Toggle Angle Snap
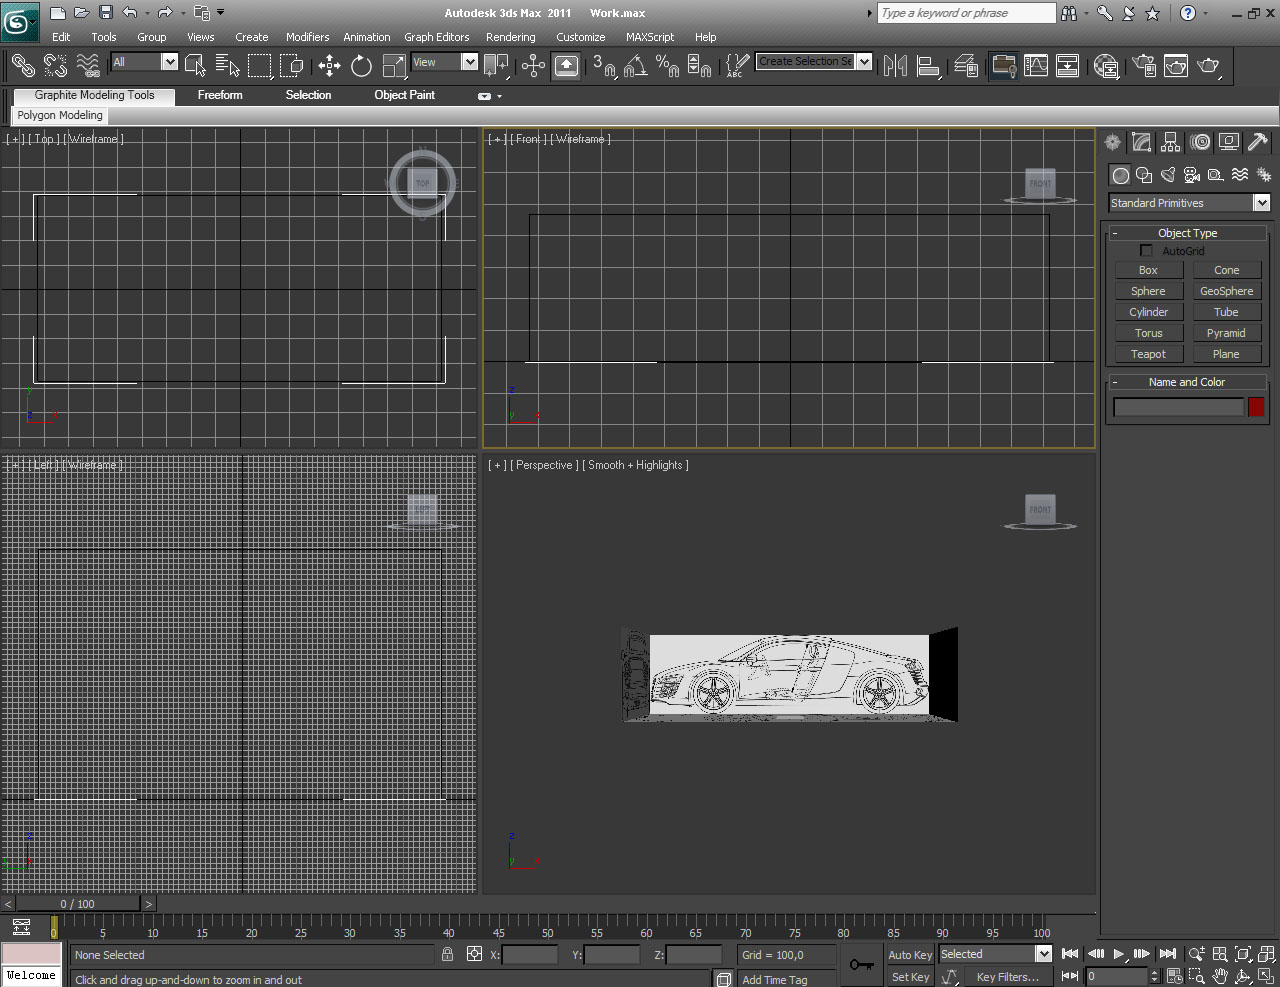This screenshot has width=1280, height=987. pos(635,66)
